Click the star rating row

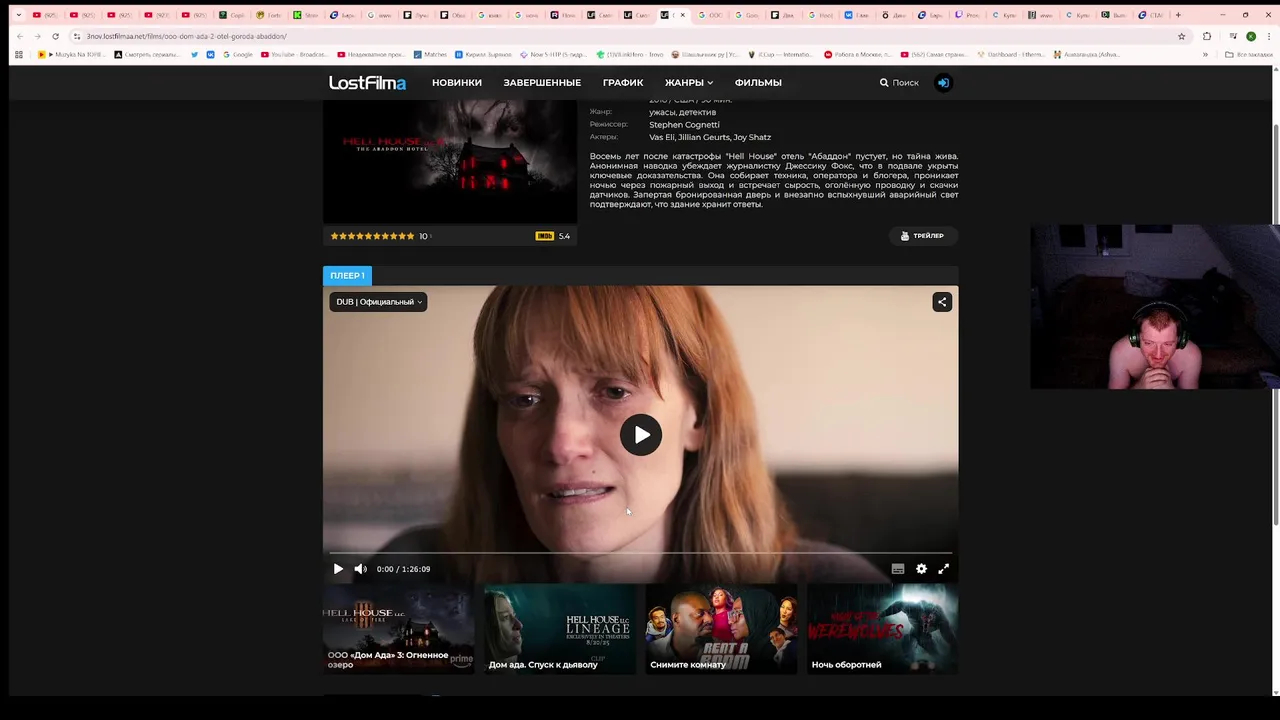[372, 236]
